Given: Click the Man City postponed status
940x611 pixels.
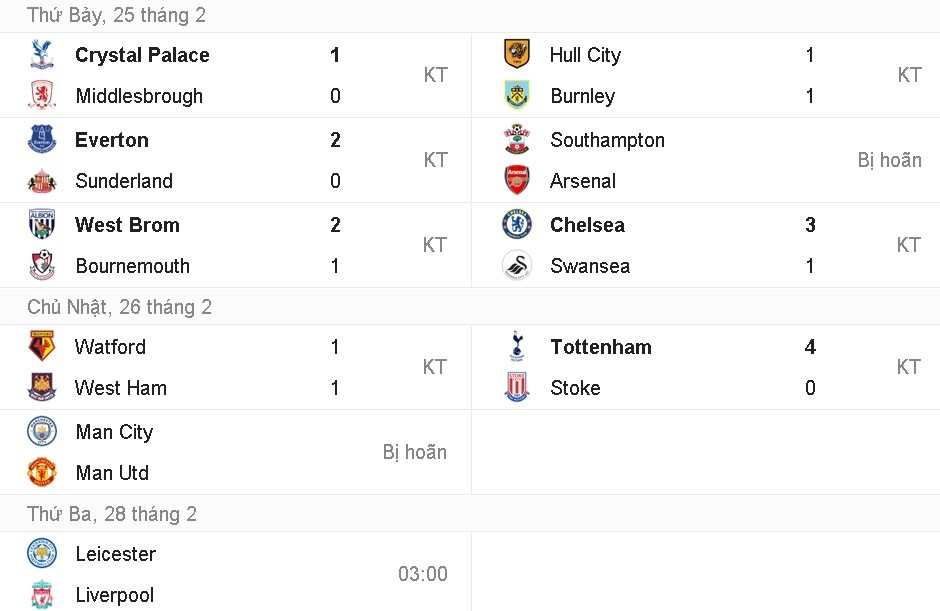Looking at the screenshot, I should (414, 452).
